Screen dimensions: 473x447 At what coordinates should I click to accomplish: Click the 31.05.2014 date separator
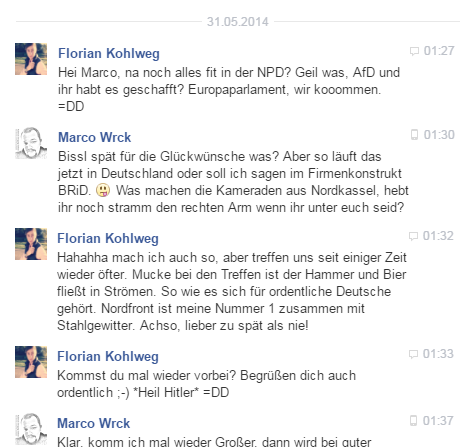click(237, 22)
